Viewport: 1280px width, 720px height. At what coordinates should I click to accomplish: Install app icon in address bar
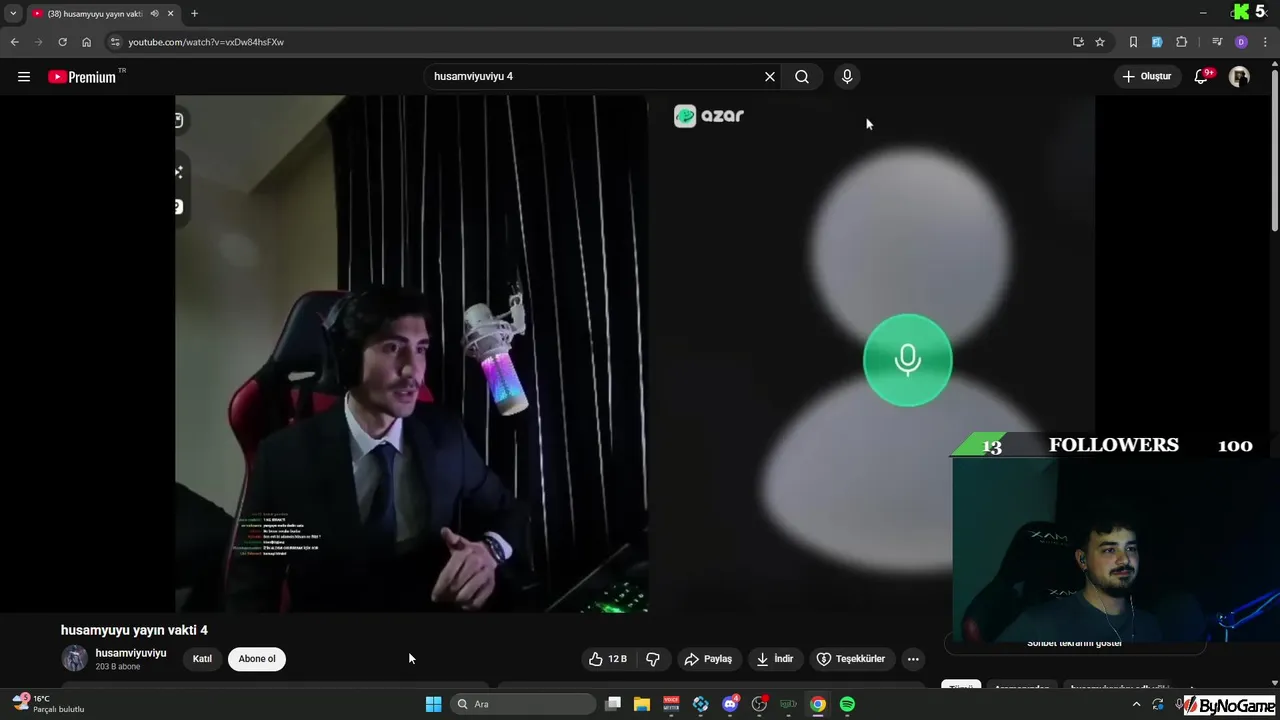[x=1078, y=42]
